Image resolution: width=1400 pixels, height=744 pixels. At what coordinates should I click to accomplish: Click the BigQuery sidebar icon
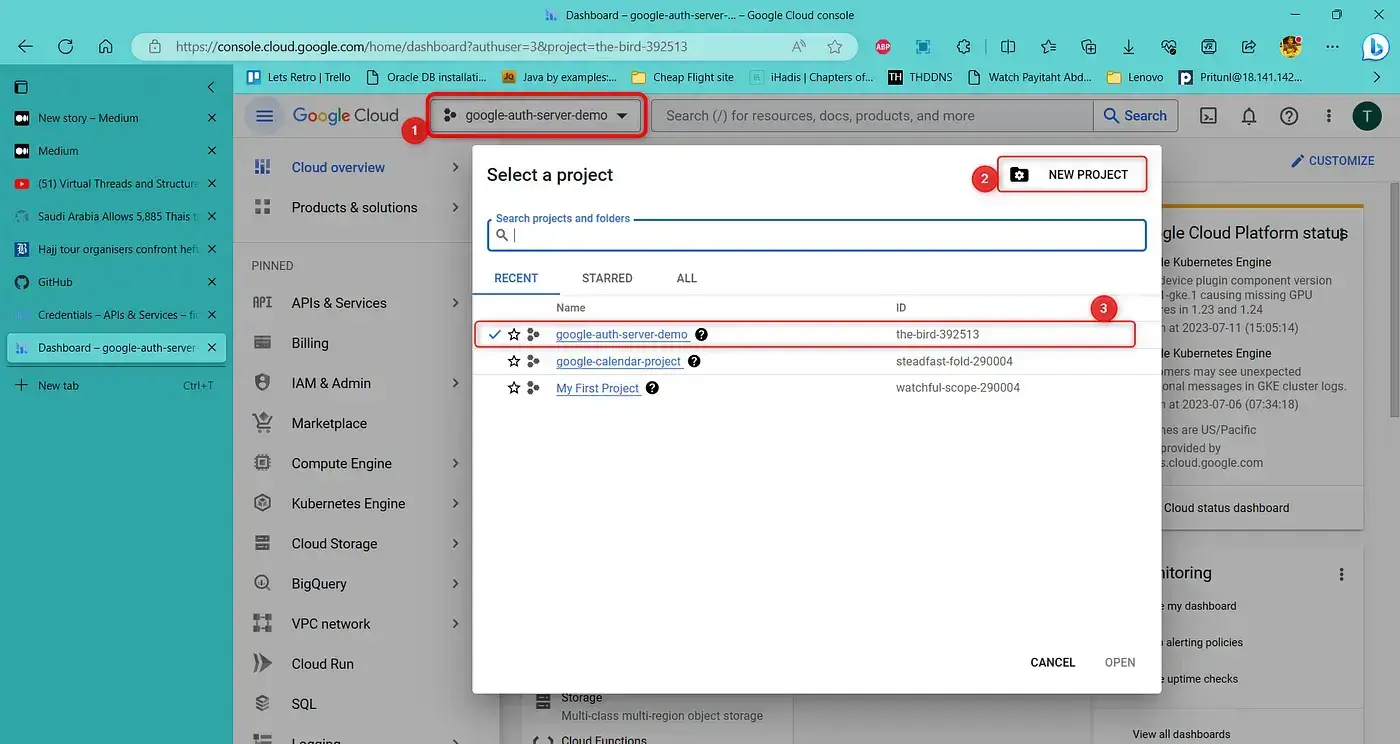point(262,583)
